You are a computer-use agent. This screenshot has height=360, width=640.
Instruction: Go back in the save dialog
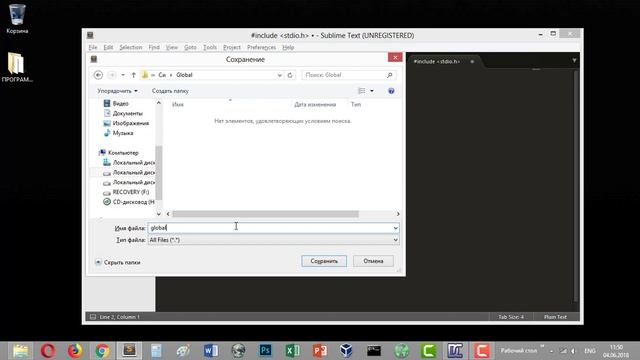click(x=98, y=75)
